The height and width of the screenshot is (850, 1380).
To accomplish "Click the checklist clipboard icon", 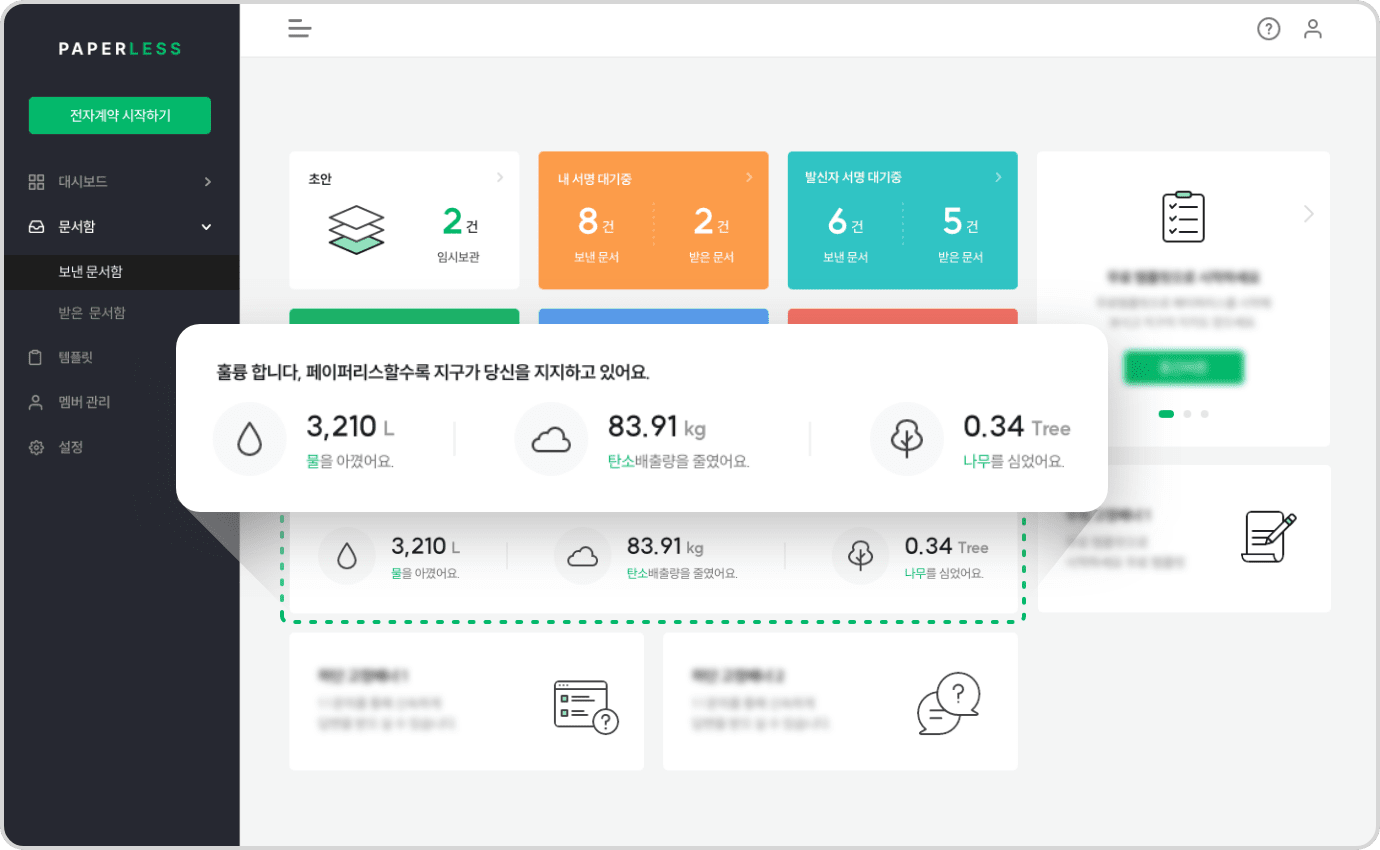I will coord(1183,216).
